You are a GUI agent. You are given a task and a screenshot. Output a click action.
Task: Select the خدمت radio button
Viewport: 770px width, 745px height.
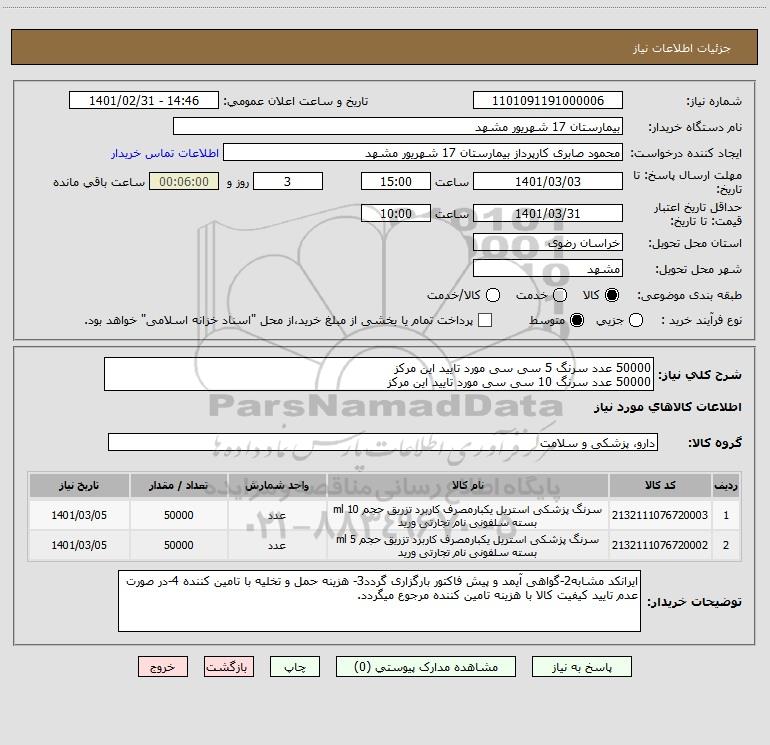[x=560, y=295]
